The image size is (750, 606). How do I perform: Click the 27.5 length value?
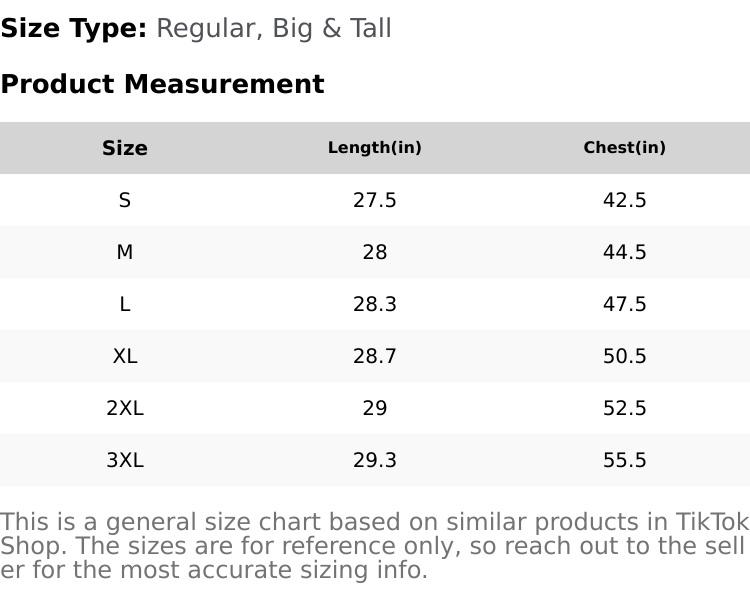pyautogui.click(x=375, y=200)
